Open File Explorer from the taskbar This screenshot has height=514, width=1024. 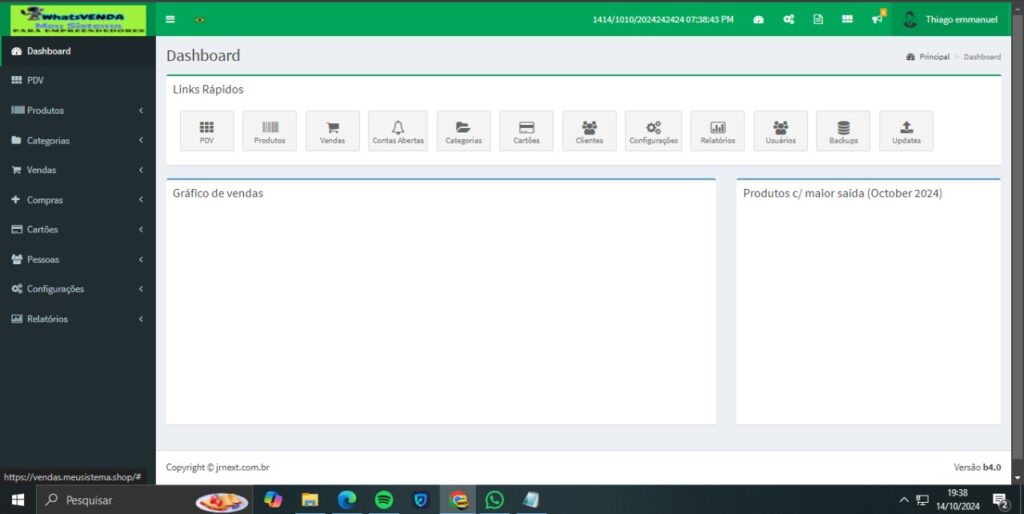(x=310, y=500)
